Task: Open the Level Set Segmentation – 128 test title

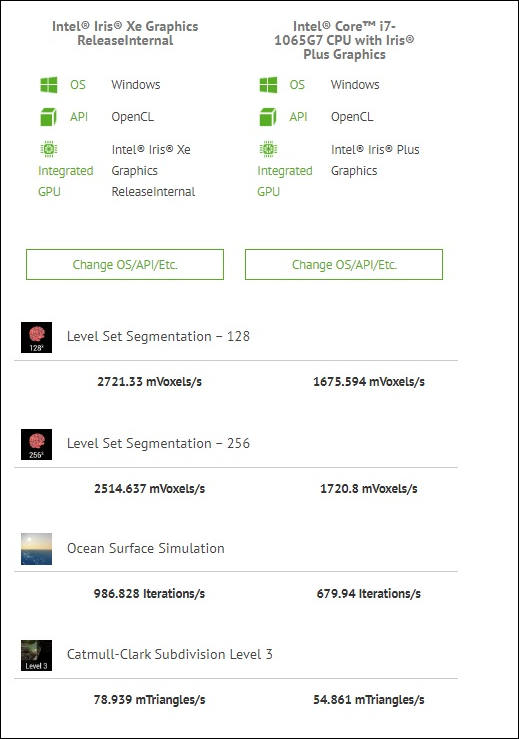Action: (x=158, y=337)
